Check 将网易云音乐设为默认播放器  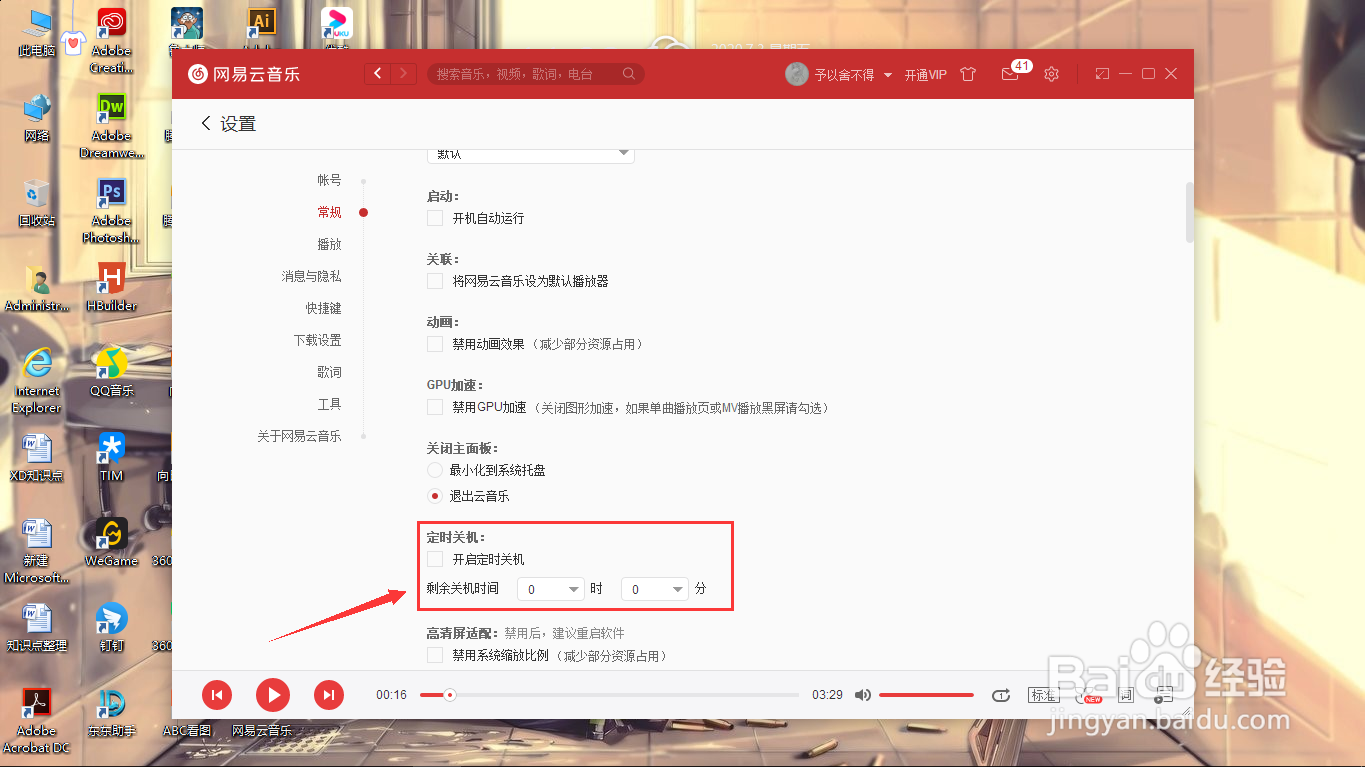[x=435, y=281]
